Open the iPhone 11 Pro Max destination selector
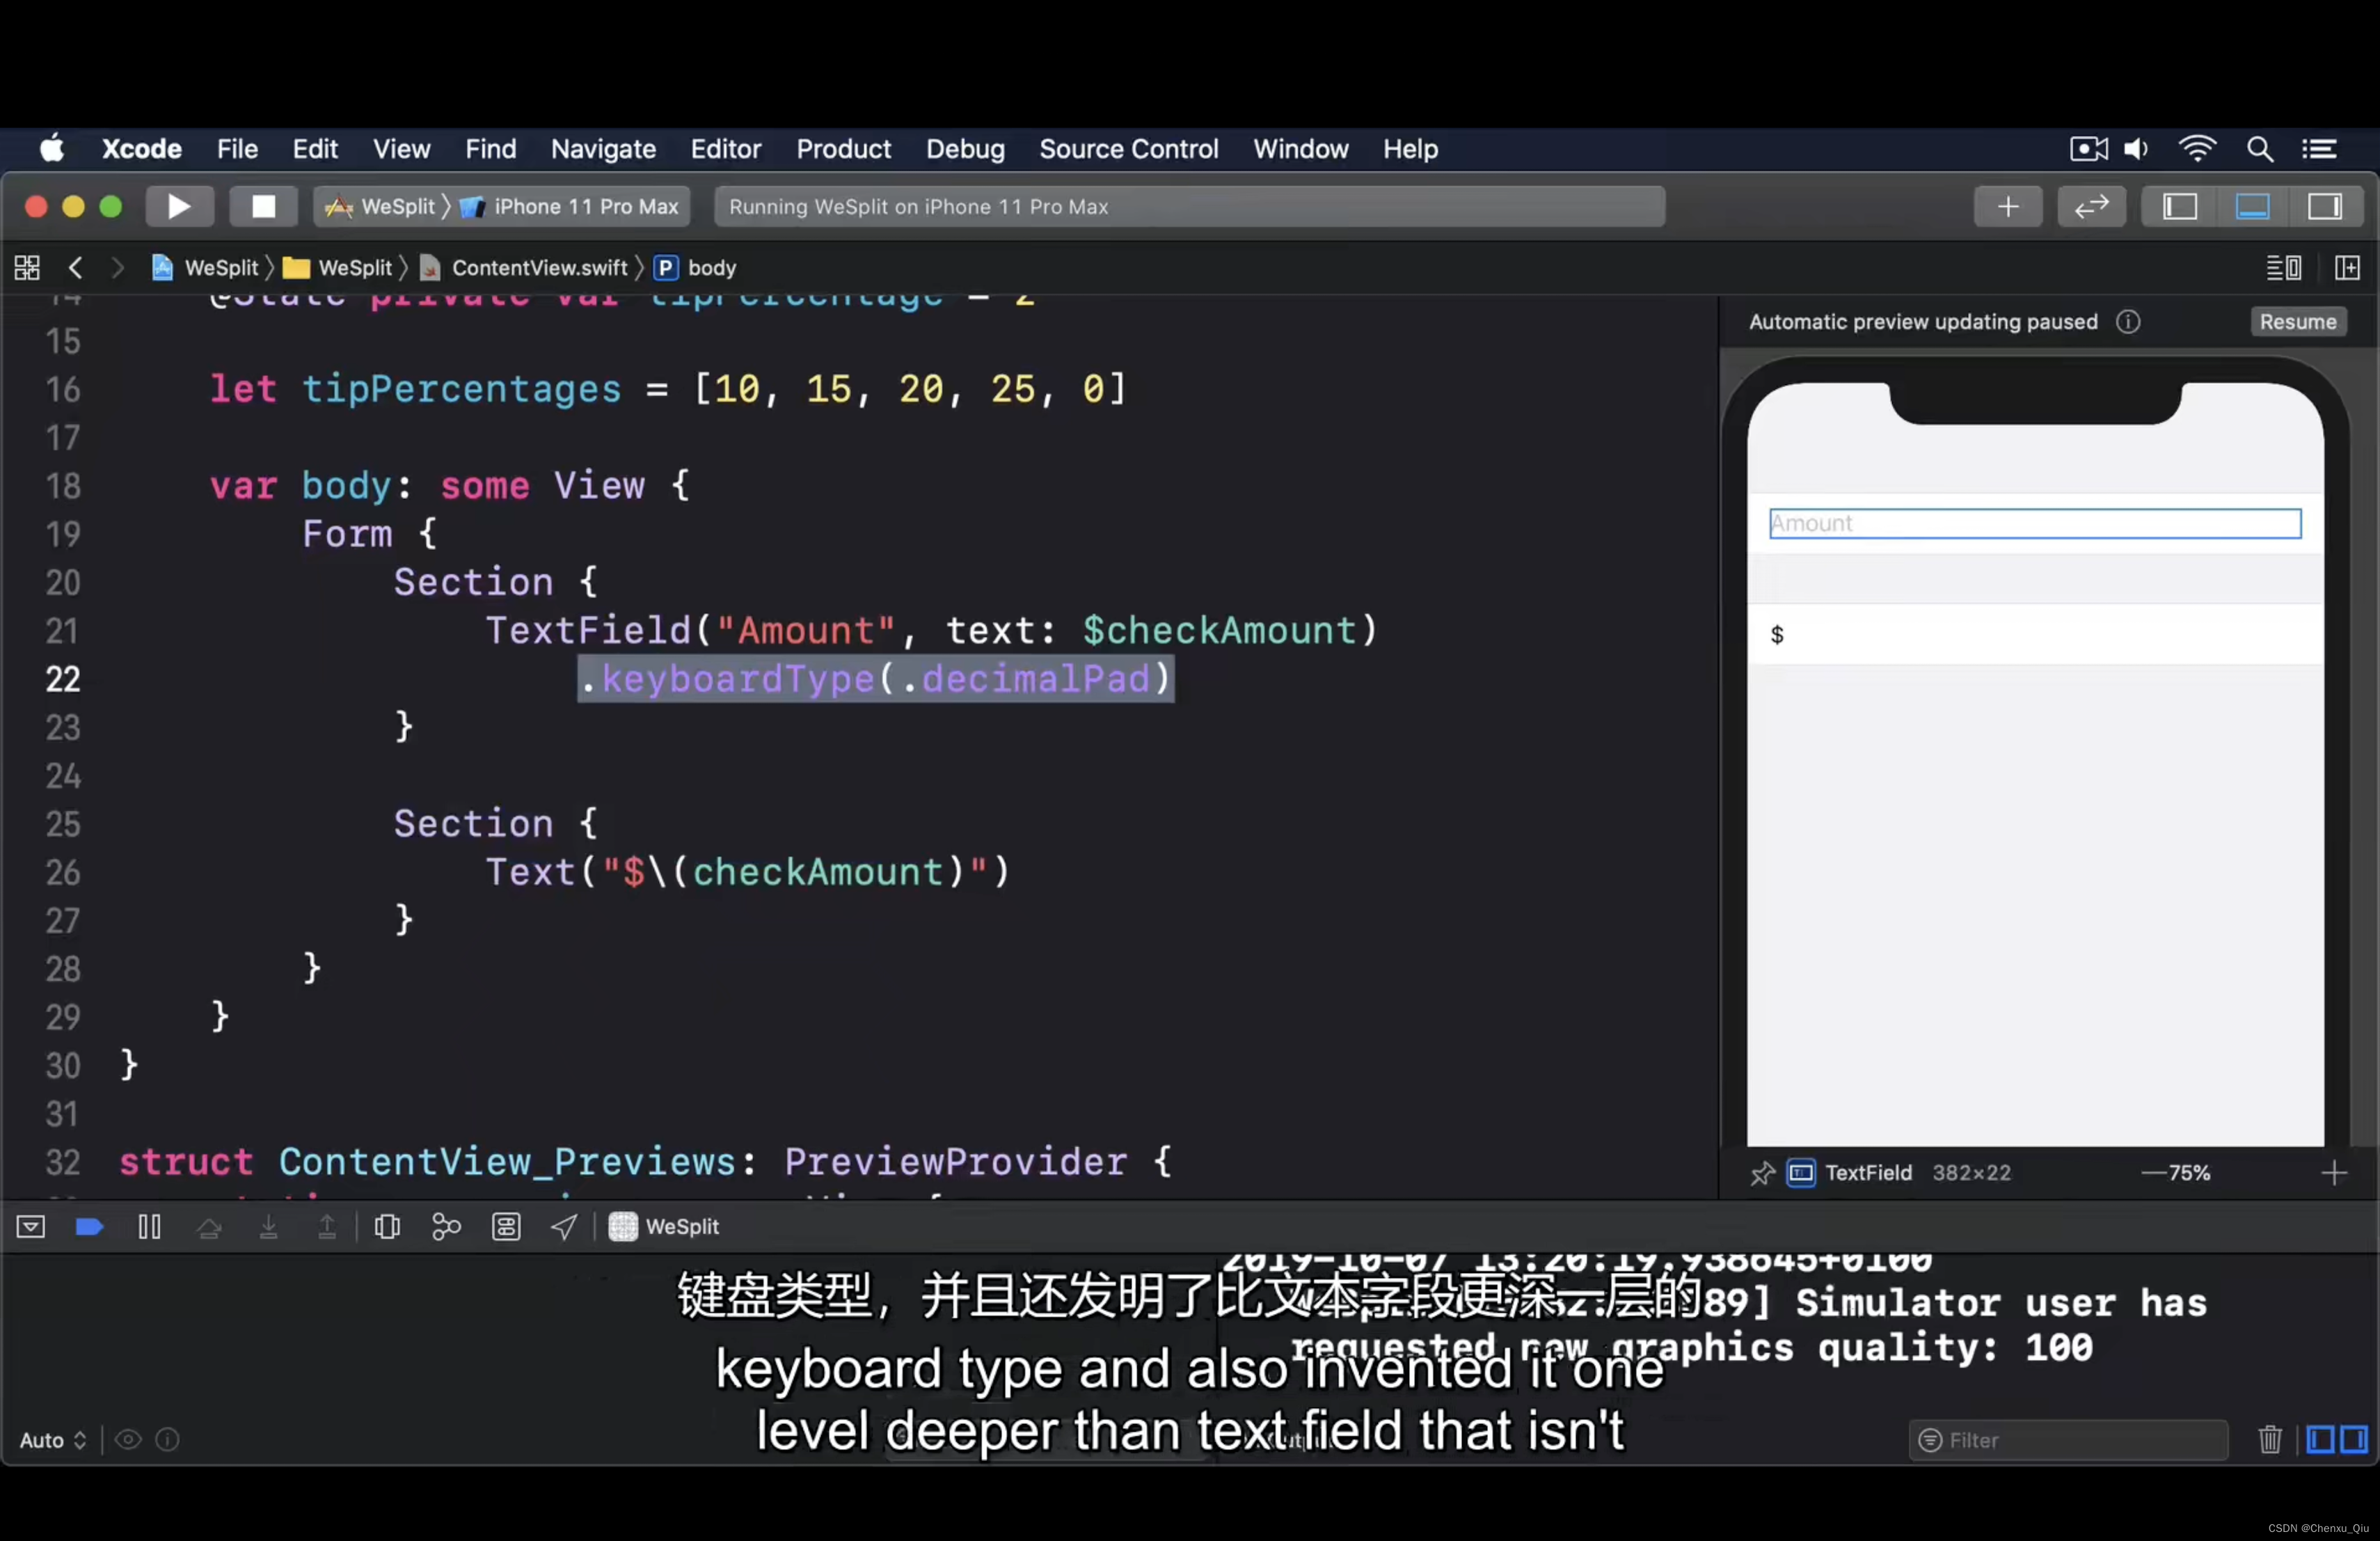2380x1541 pixels. coord(585,207)
